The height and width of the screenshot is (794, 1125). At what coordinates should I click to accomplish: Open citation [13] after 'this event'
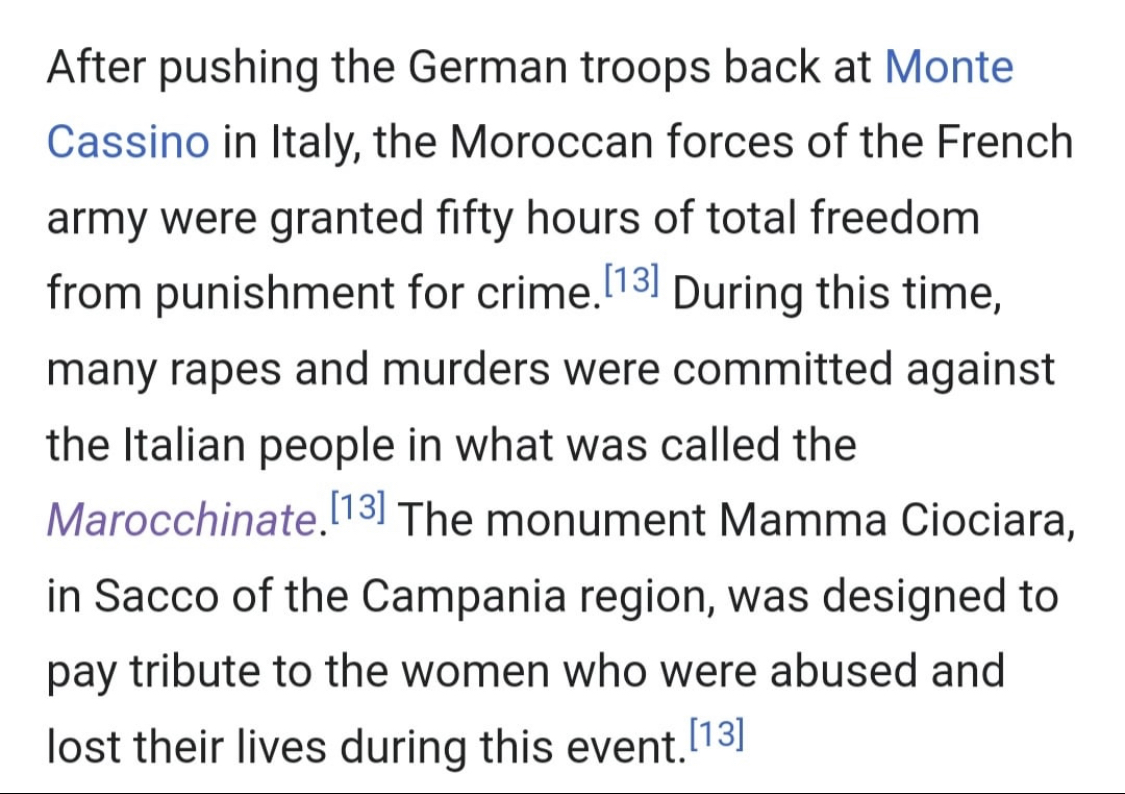coord(717,733)
